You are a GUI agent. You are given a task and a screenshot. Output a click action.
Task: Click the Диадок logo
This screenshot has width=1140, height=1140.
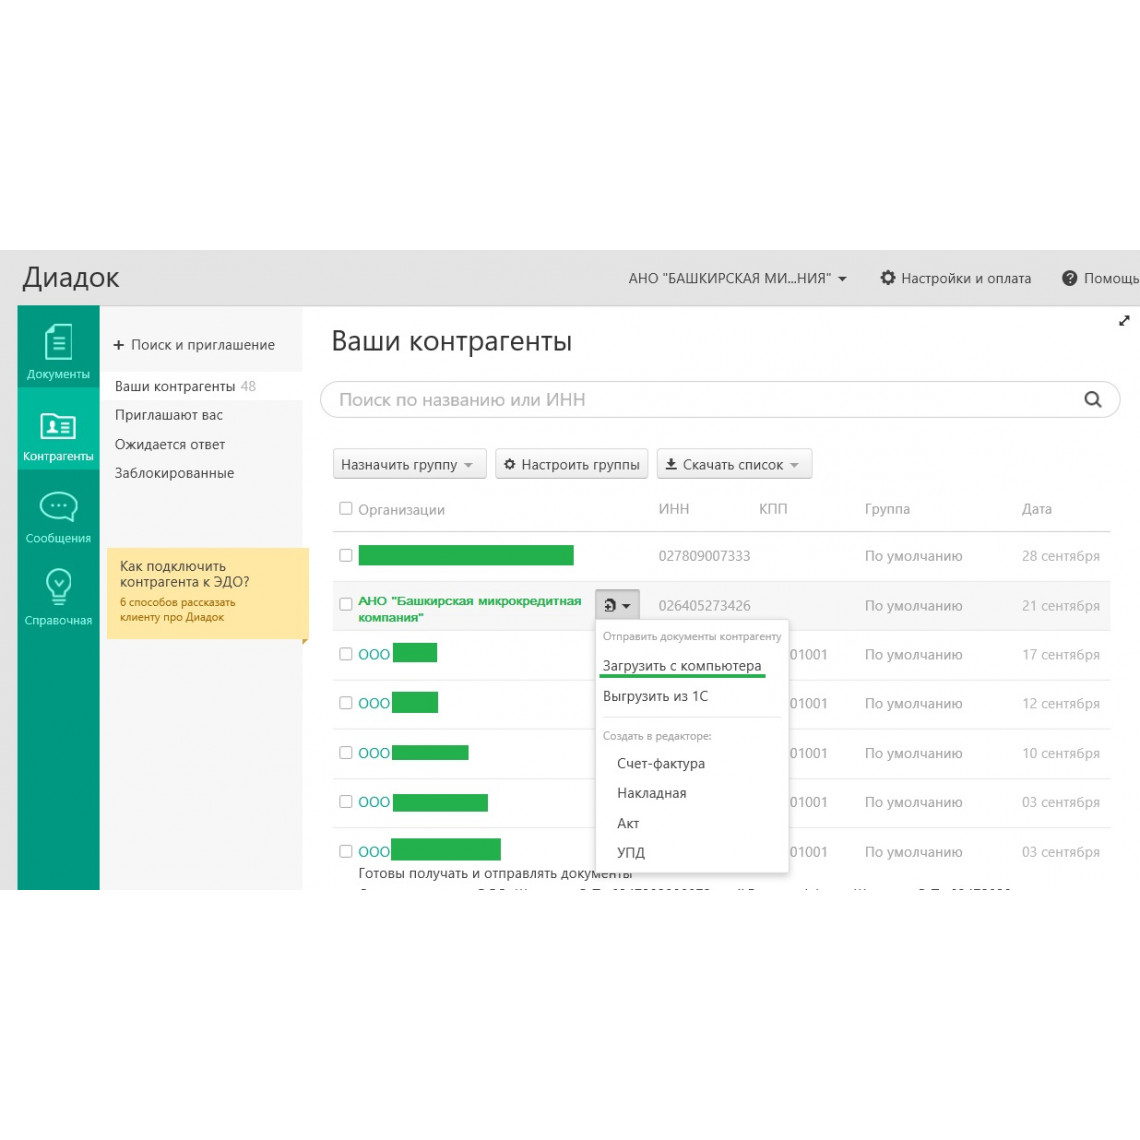pyautogui.click(x=71, y=278)
